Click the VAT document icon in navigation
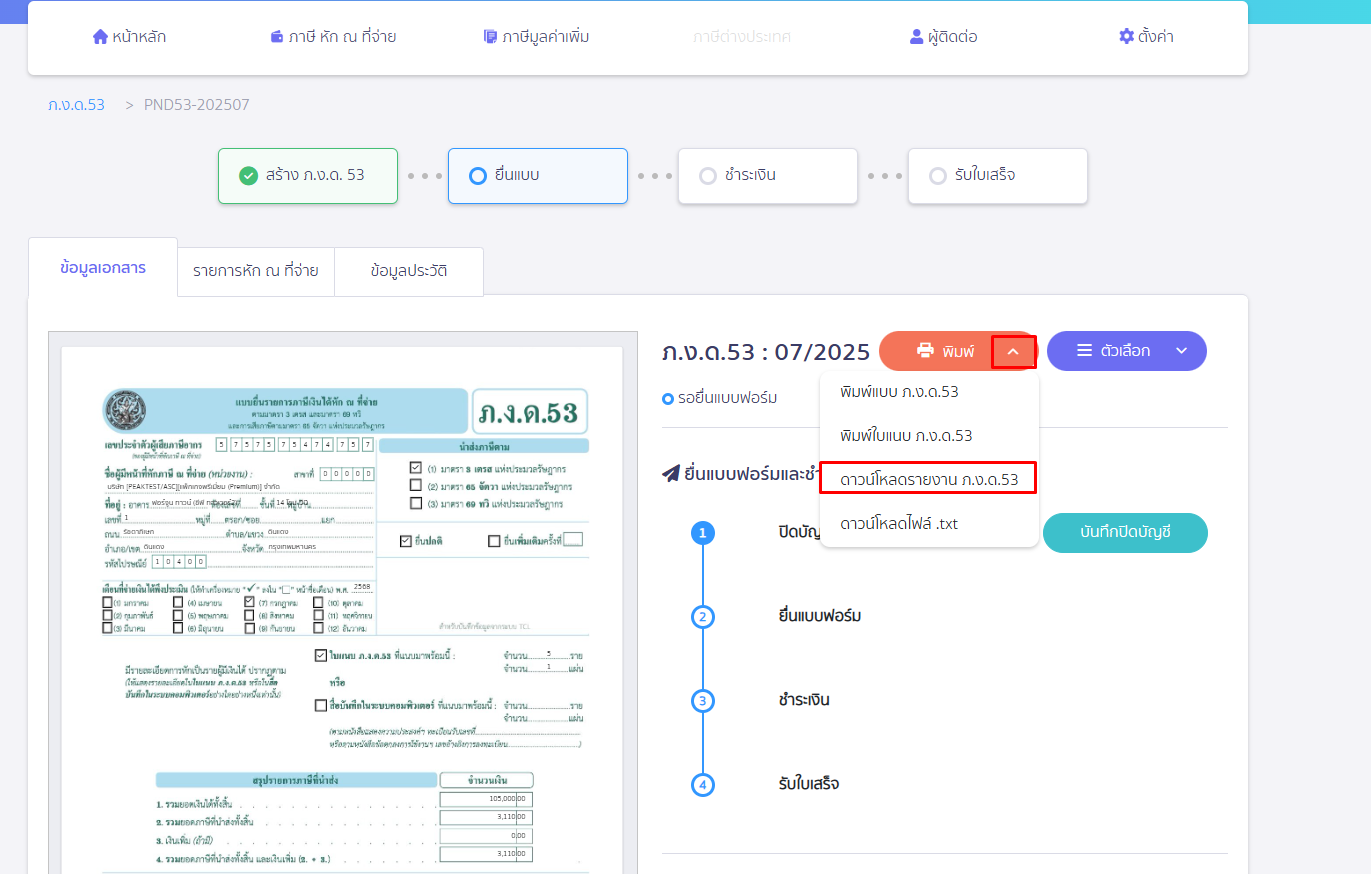 click(x=490, y=37)
